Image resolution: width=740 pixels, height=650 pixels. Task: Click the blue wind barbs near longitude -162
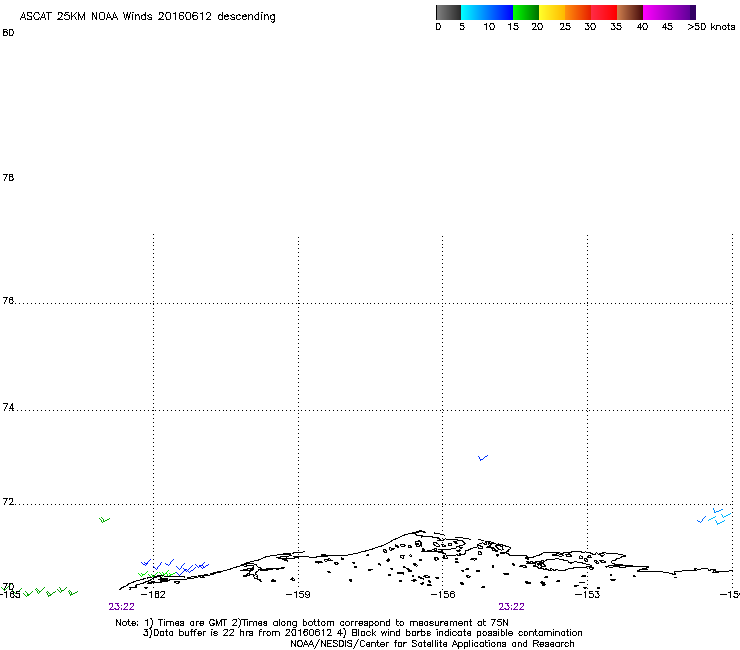[175, 565]
